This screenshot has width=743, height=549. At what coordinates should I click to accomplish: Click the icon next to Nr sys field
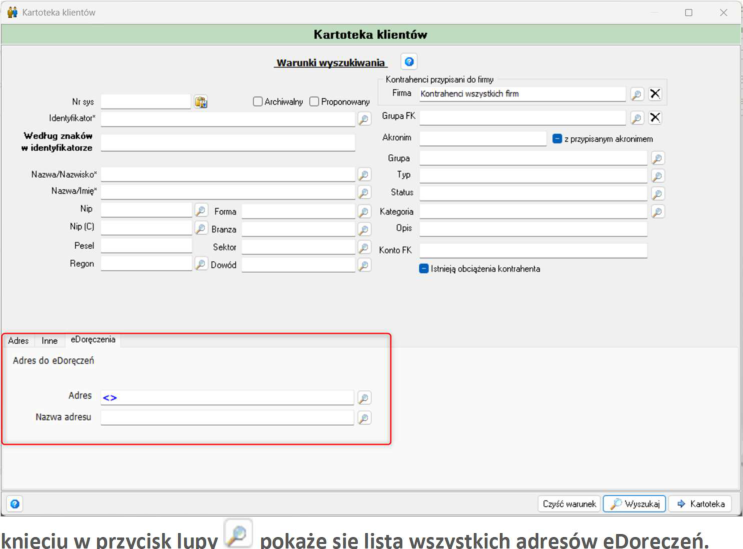tap(201, 102)
